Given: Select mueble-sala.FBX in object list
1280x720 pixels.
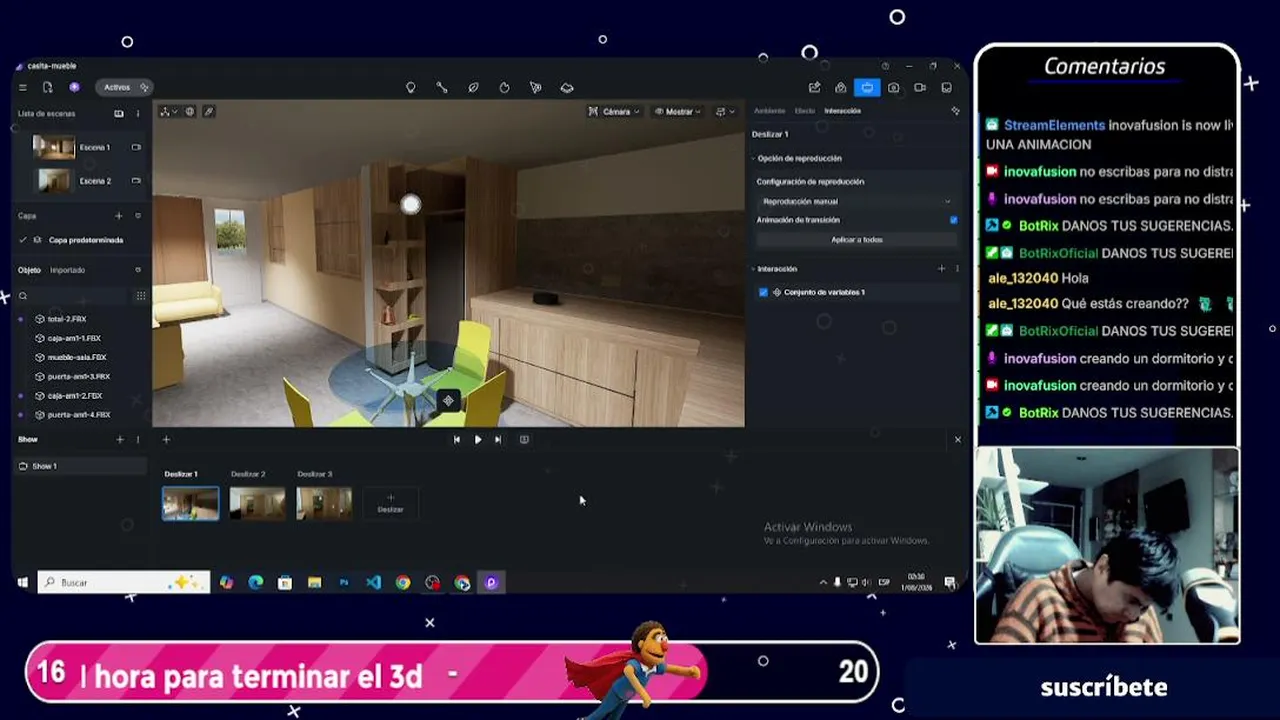Looking at the screenshot, I should tap(76, 357).
